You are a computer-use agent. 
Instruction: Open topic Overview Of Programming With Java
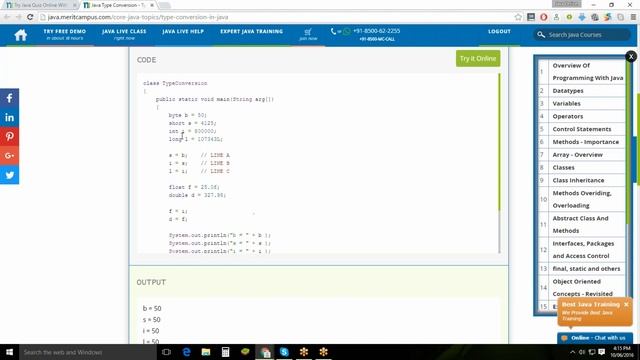point(588,71)
